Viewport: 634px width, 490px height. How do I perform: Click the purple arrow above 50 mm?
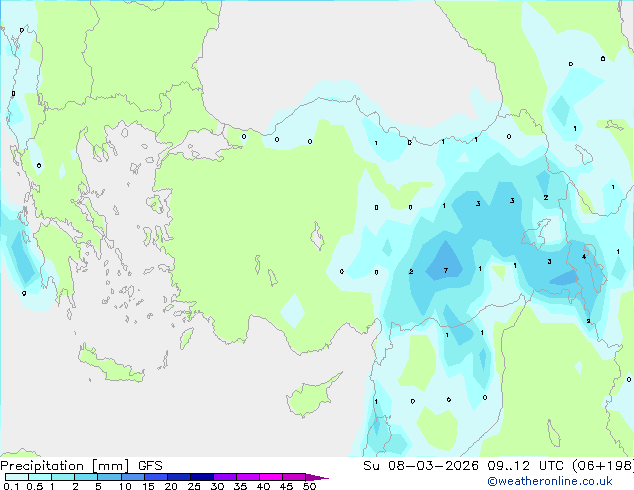click(317, 477)
